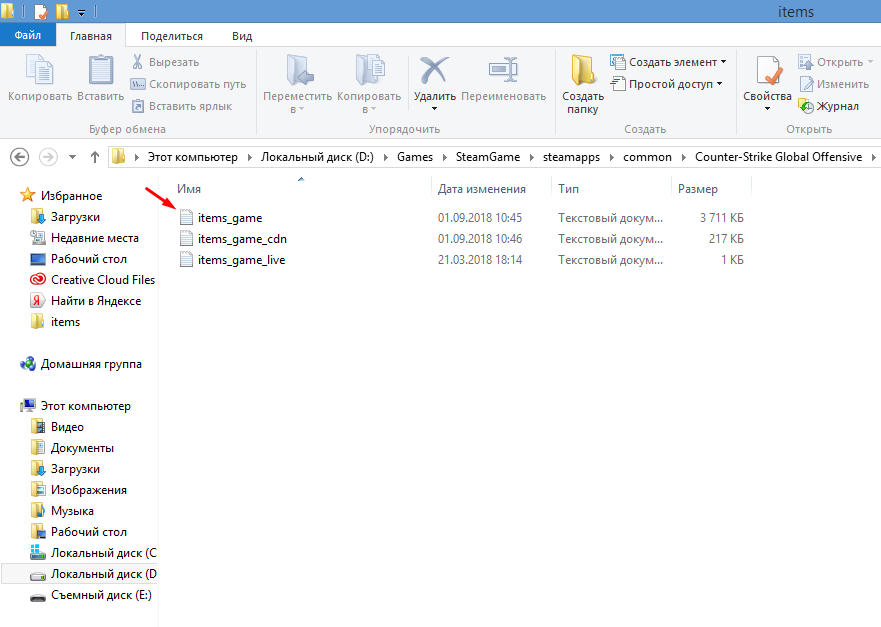Select the items_game file
Image resolution: width=881 pixels, height=627 pixels.
pos(230,218)
